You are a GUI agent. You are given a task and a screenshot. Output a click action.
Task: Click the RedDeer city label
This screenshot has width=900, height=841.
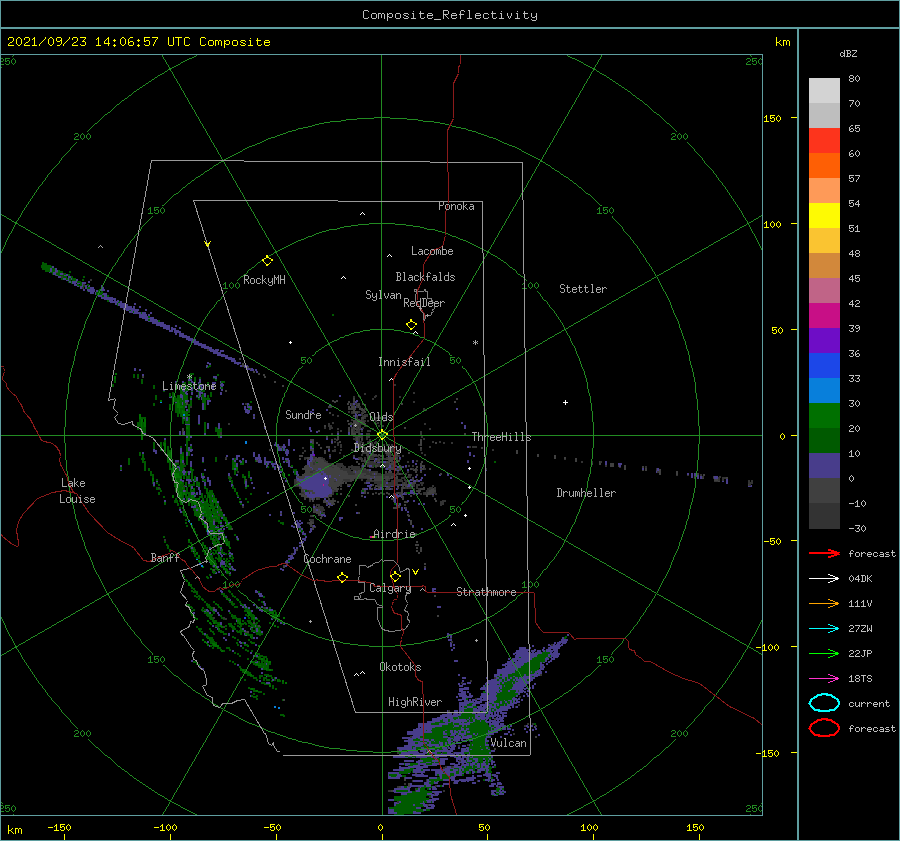[x=424, y=303]
